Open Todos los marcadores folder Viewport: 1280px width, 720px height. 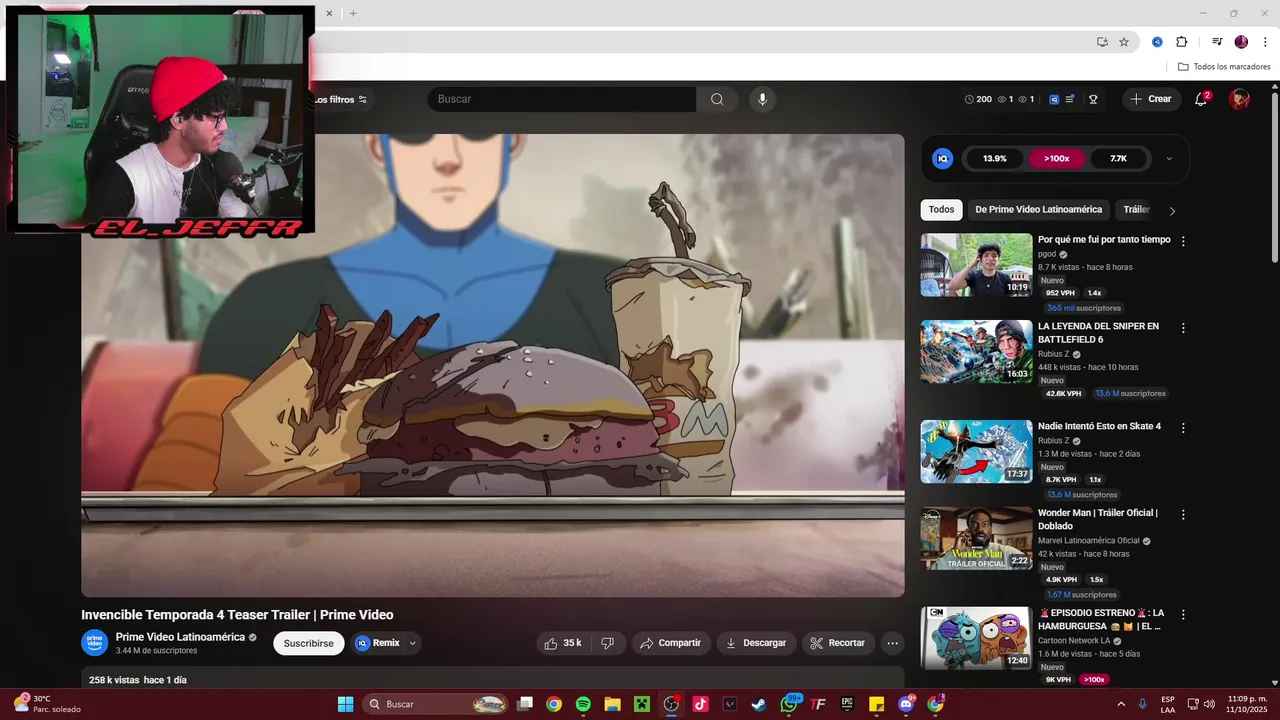coord(1224,66)
